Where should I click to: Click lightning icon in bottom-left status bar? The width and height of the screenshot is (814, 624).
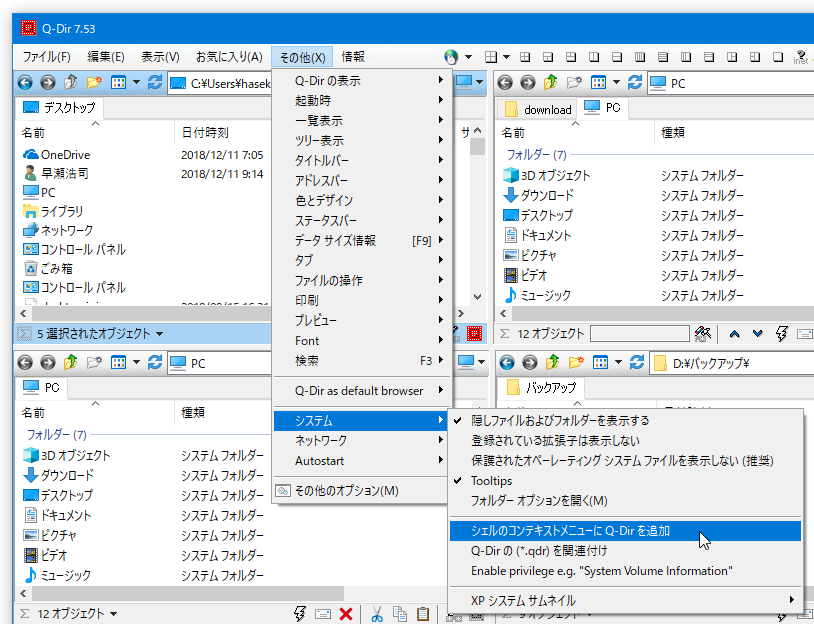[300, 614]
